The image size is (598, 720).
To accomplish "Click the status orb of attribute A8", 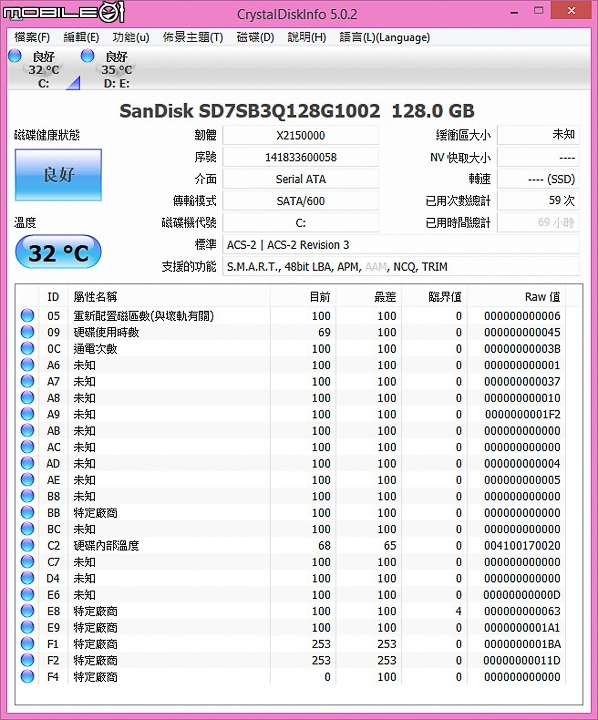I will coord(28,398).
